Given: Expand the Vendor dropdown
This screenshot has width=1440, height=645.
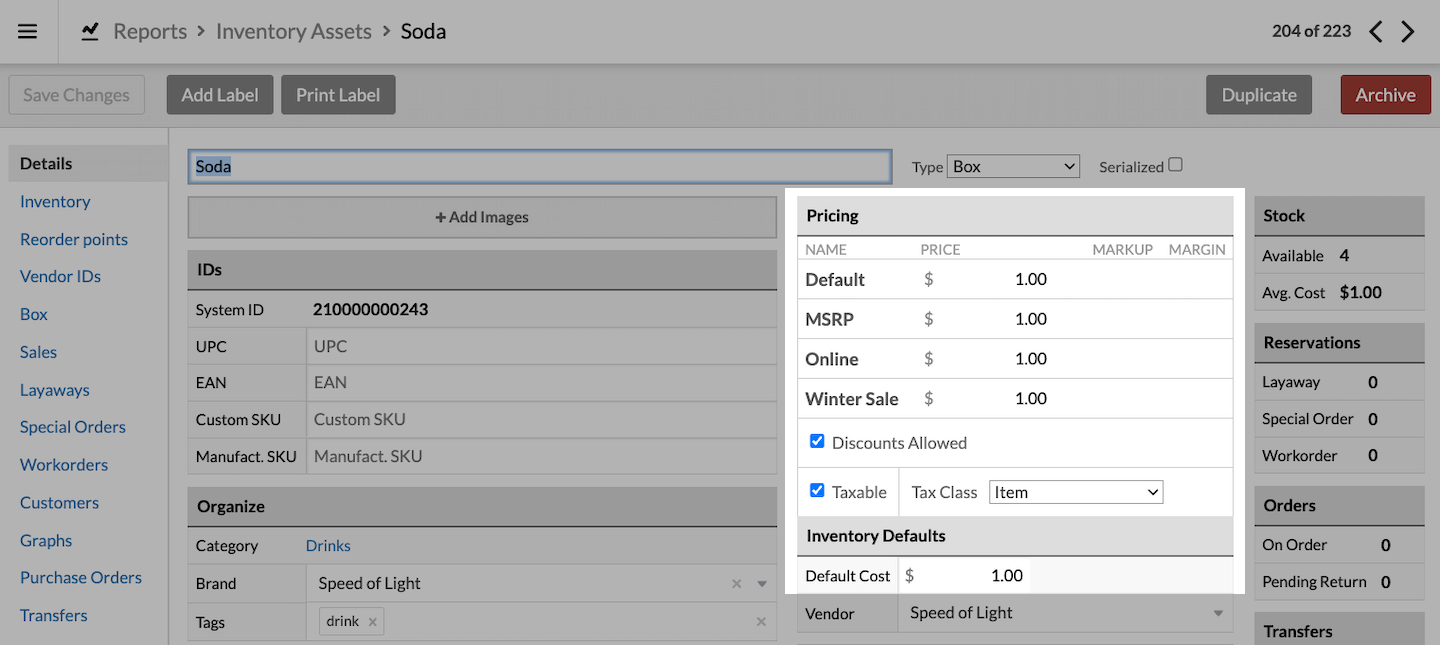Looking at the screenshot, I should (1218, 613).
